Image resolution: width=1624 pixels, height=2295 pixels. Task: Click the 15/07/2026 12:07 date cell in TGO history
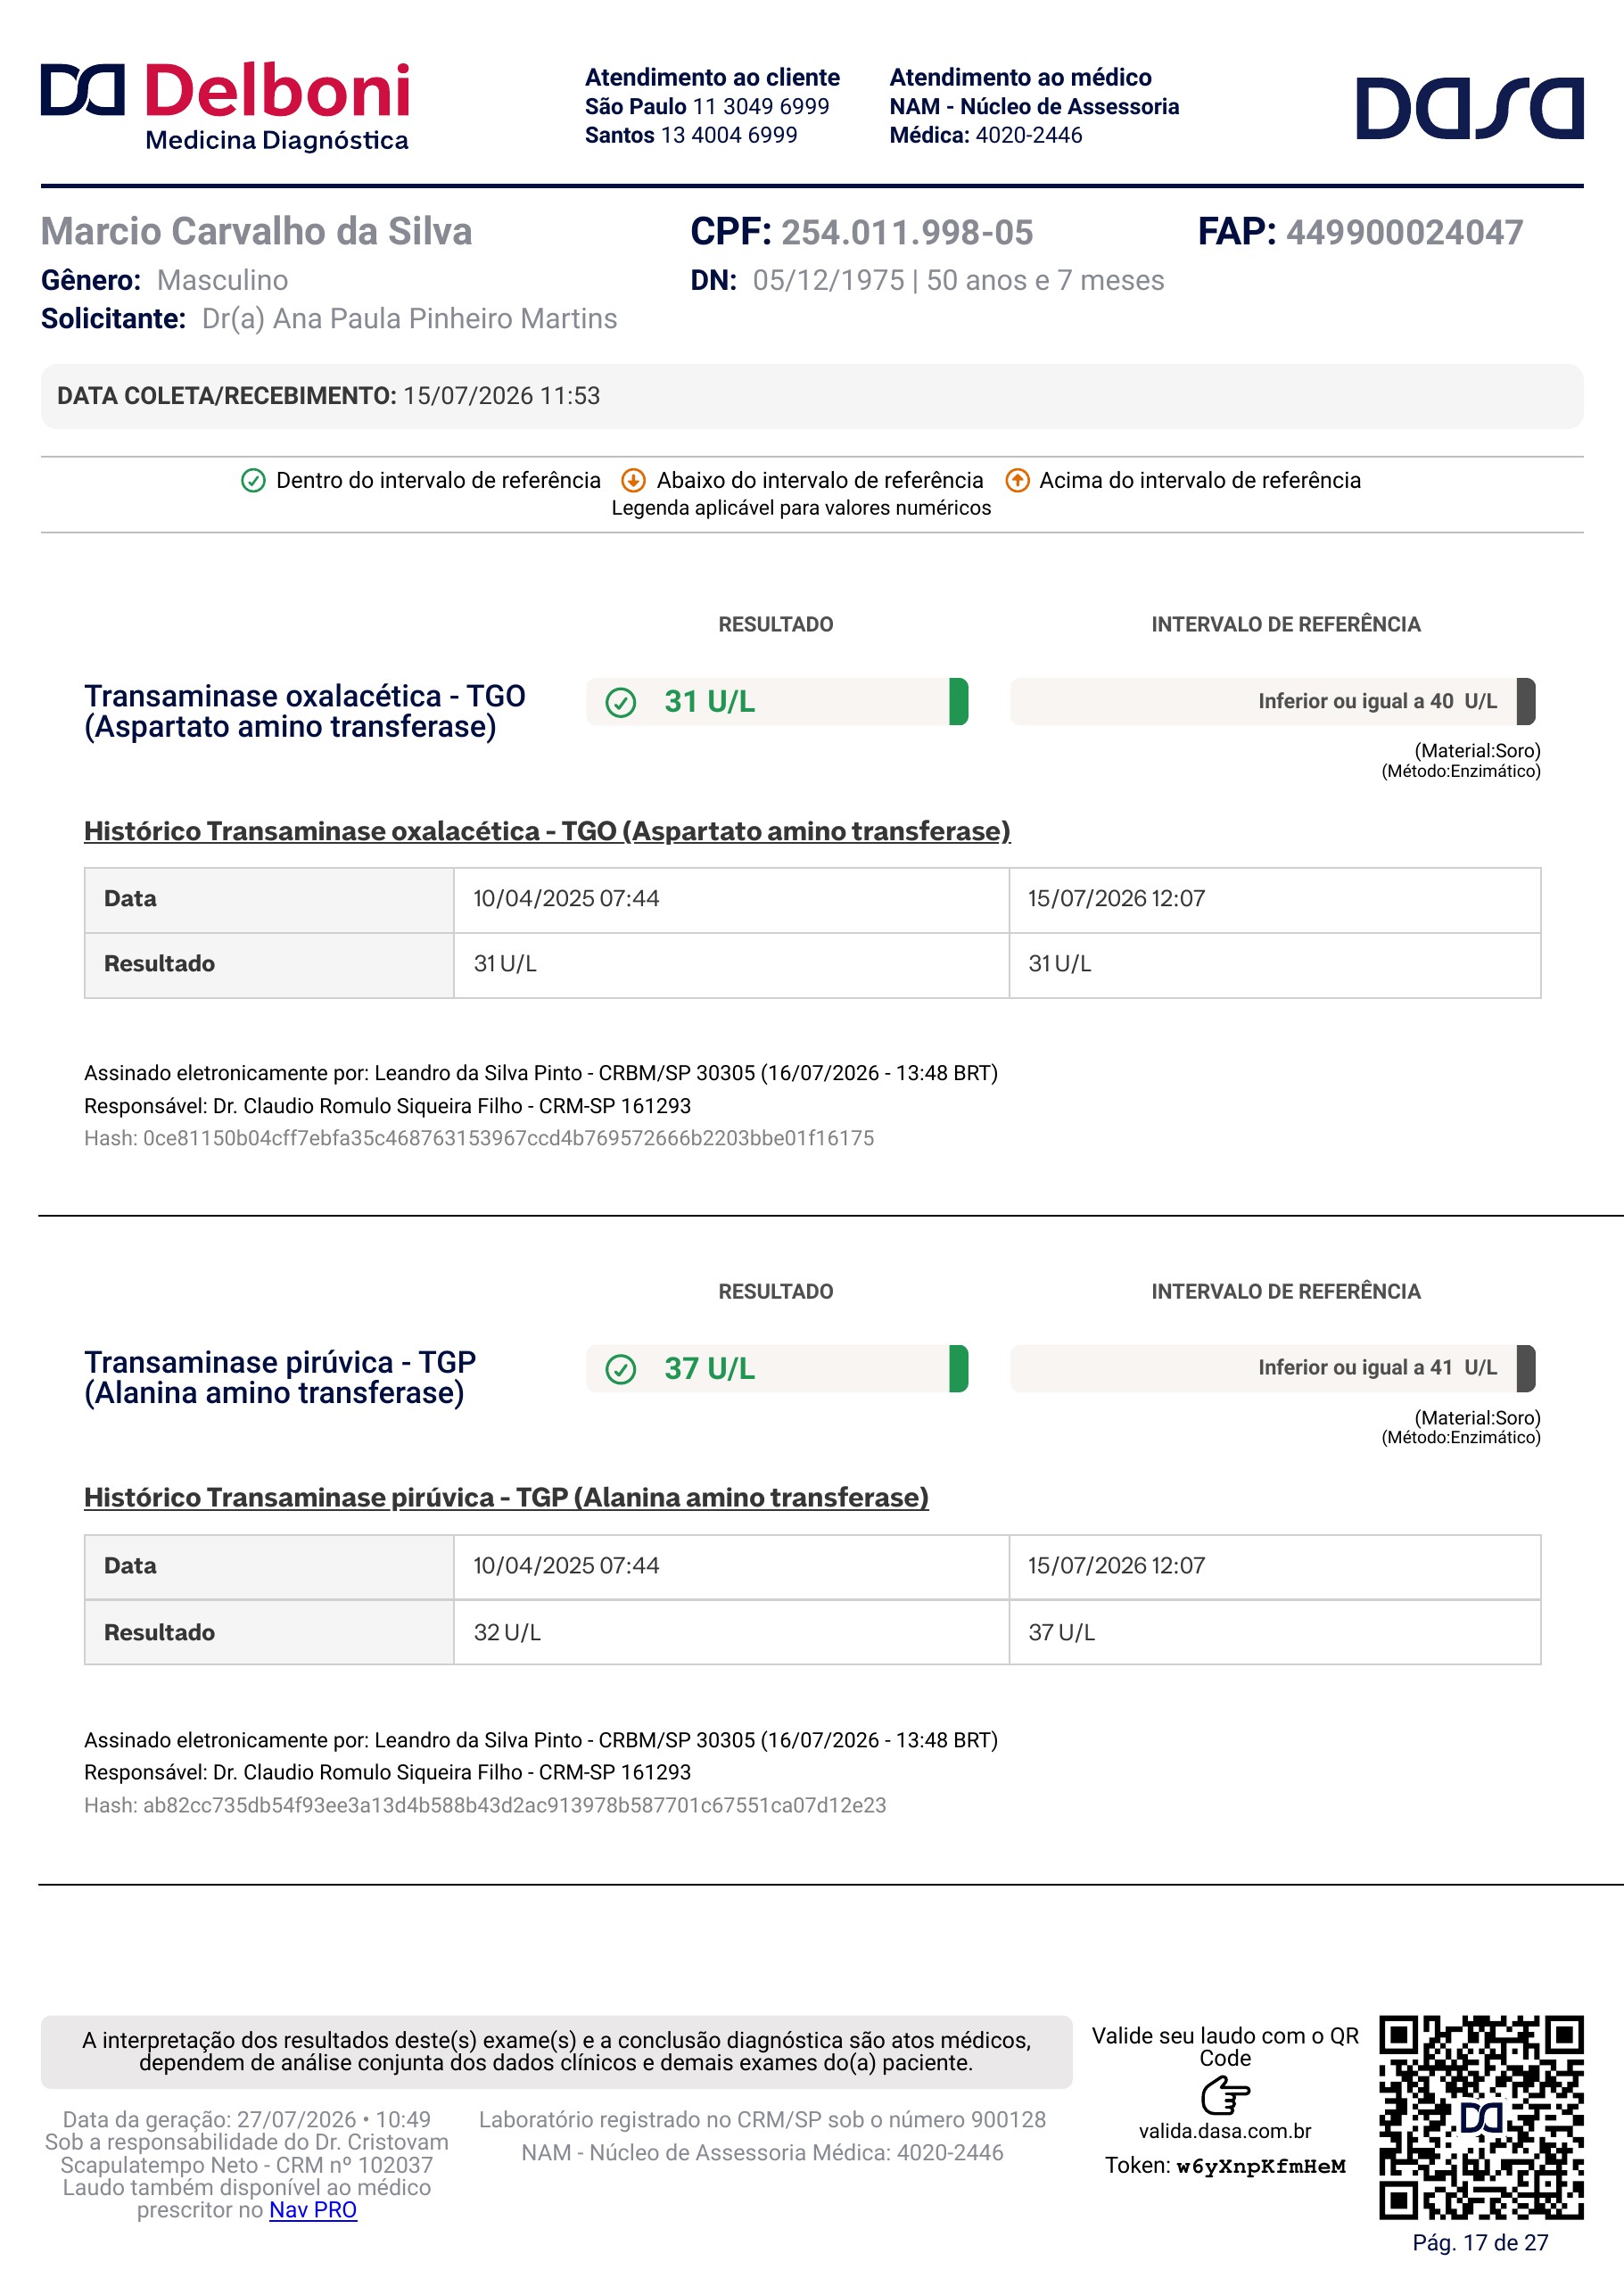1275,899
